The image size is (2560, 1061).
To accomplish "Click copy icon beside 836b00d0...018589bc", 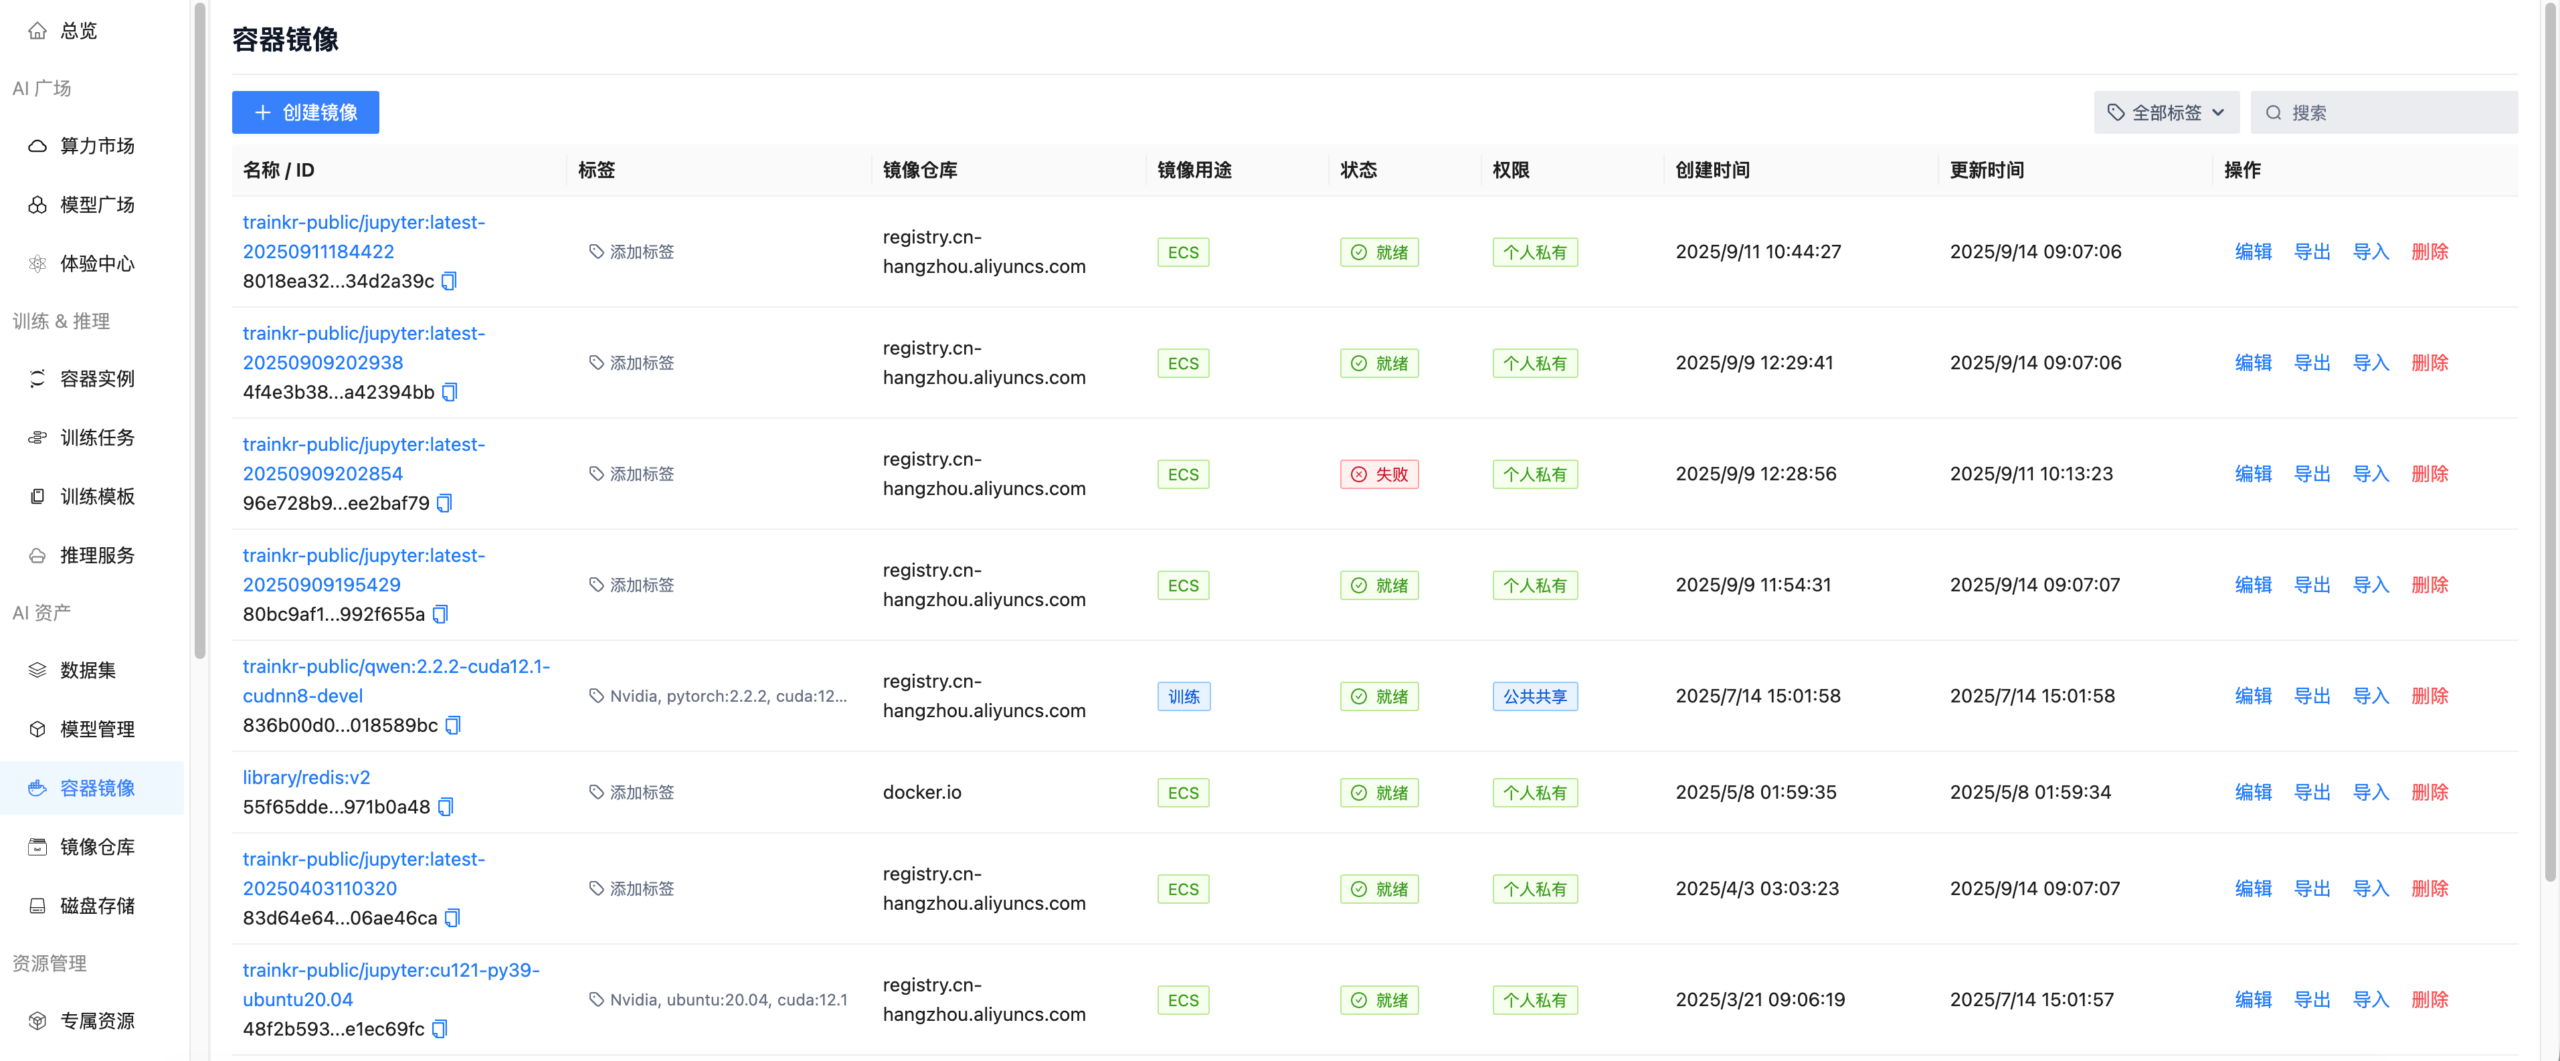I will (453, 726).
